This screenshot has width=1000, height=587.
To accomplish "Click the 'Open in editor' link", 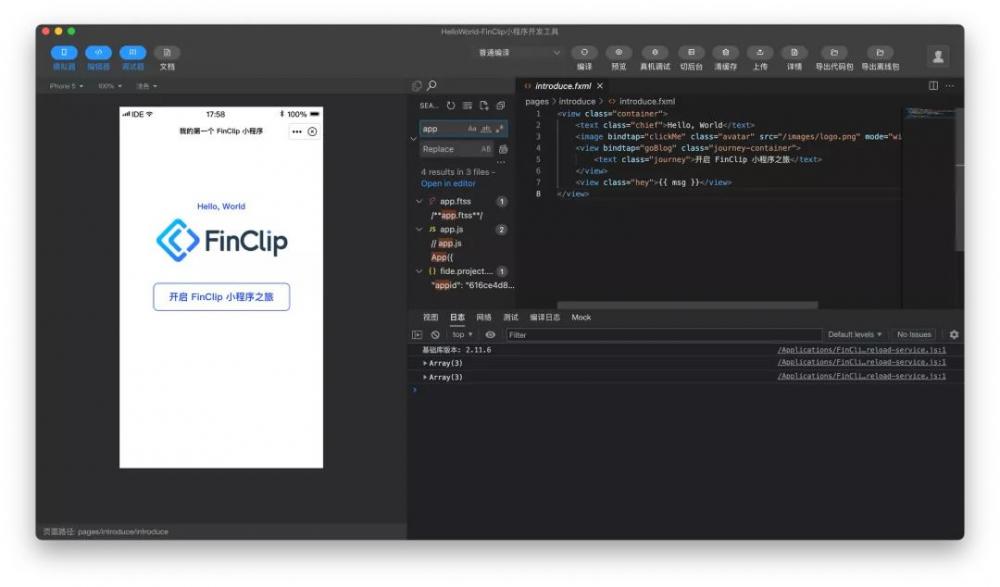I will tap(448, 184).
